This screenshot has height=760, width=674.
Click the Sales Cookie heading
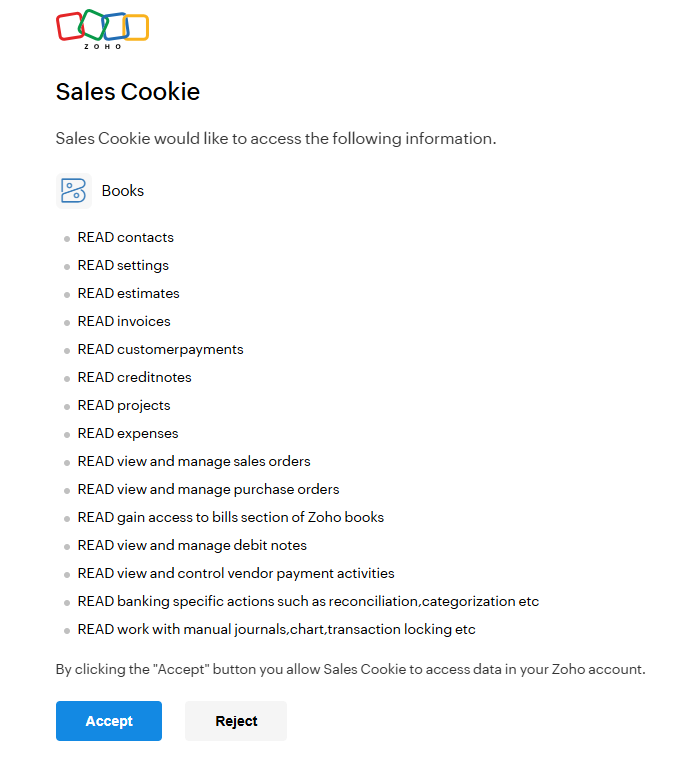(x=128, y=92)
